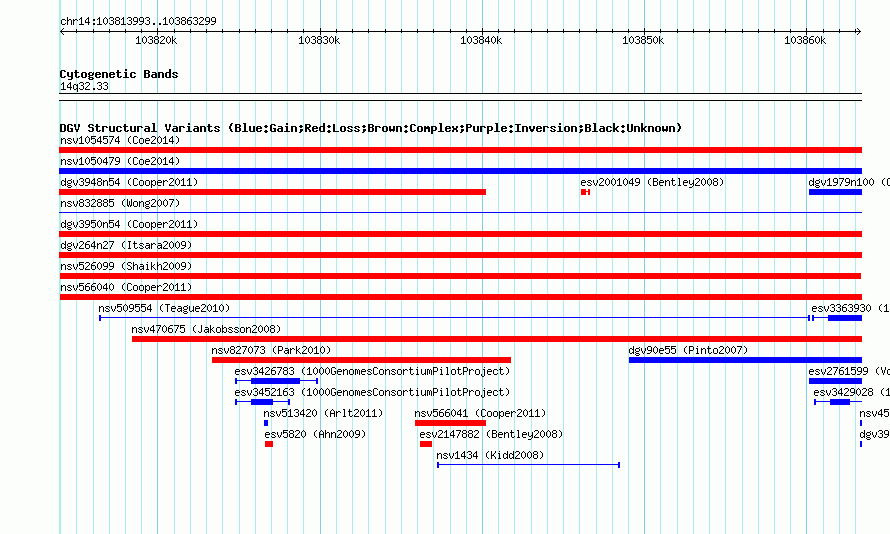Open the dgv3948n54 (Cooper2011) label
The image size is (890, 534).
click(x=129, y=182)
